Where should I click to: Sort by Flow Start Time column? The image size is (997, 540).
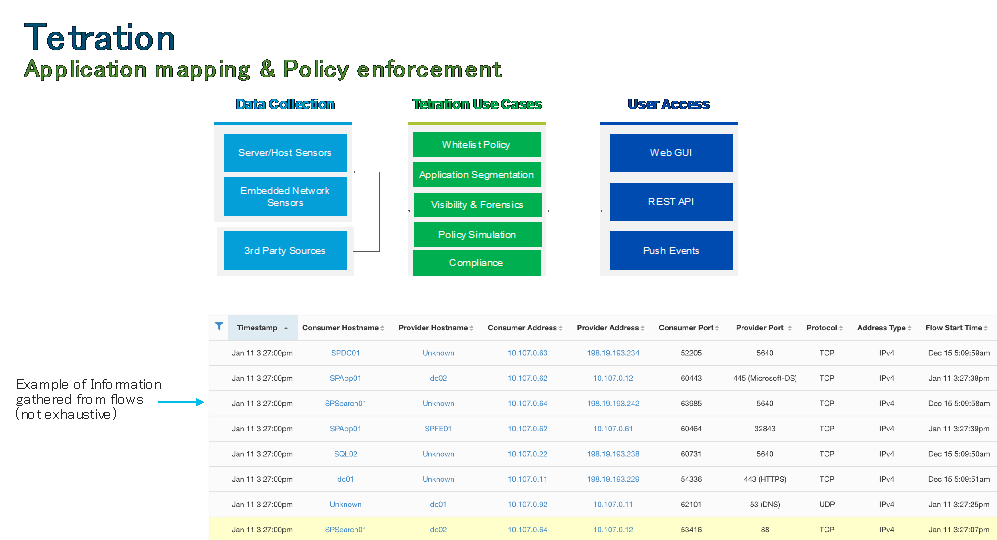[x=956, y=328]
